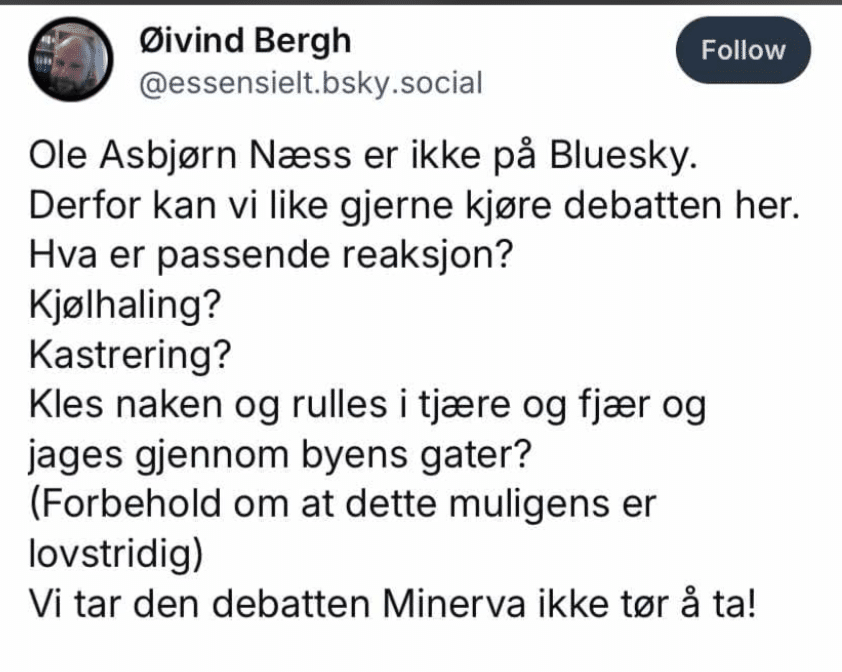842x672 pixels.
Task: Click the display name Øivind Bergh
Action: pyautogui.click(x=245, y=40)
